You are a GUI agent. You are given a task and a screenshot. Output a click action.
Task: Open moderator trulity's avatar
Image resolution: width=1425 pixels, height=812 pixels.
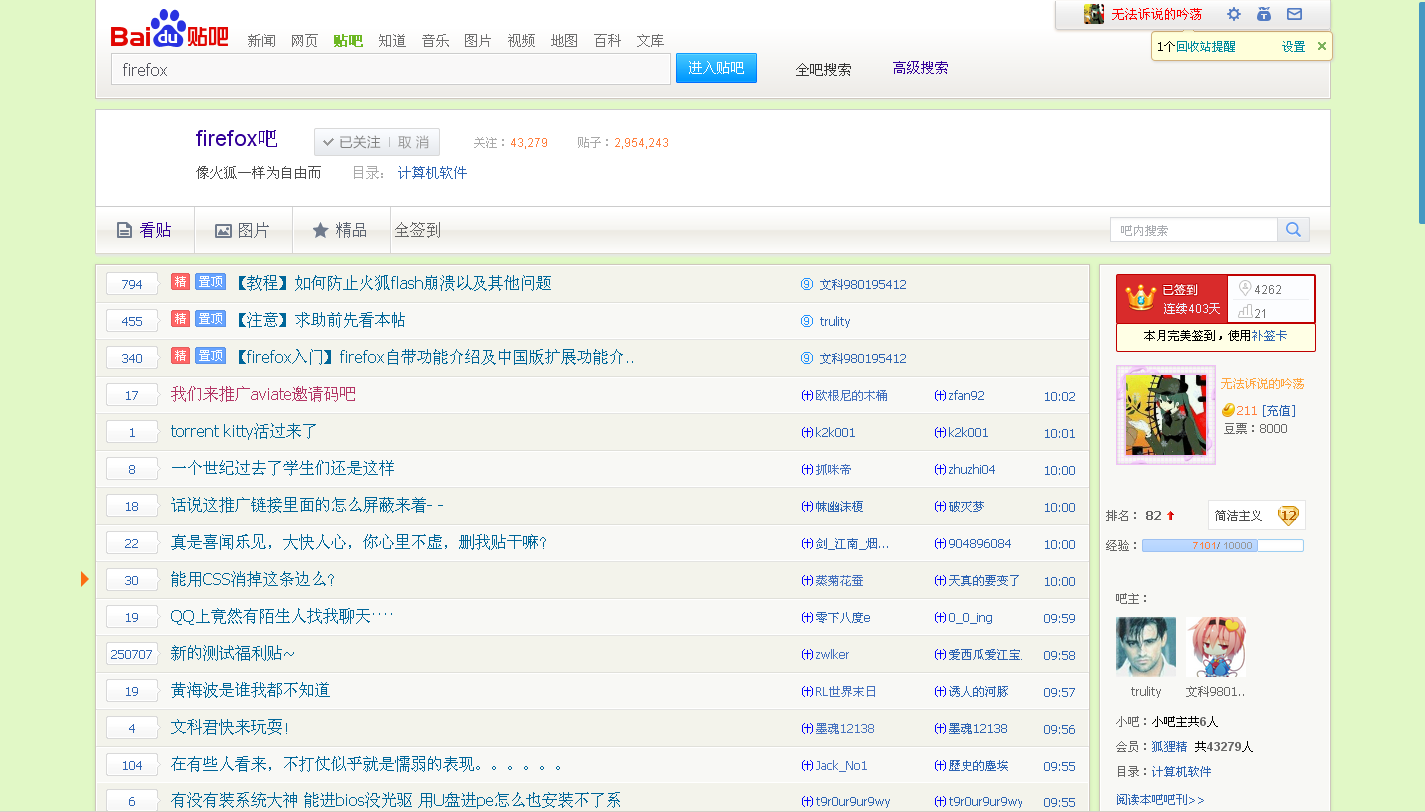tap(1146, 647)
